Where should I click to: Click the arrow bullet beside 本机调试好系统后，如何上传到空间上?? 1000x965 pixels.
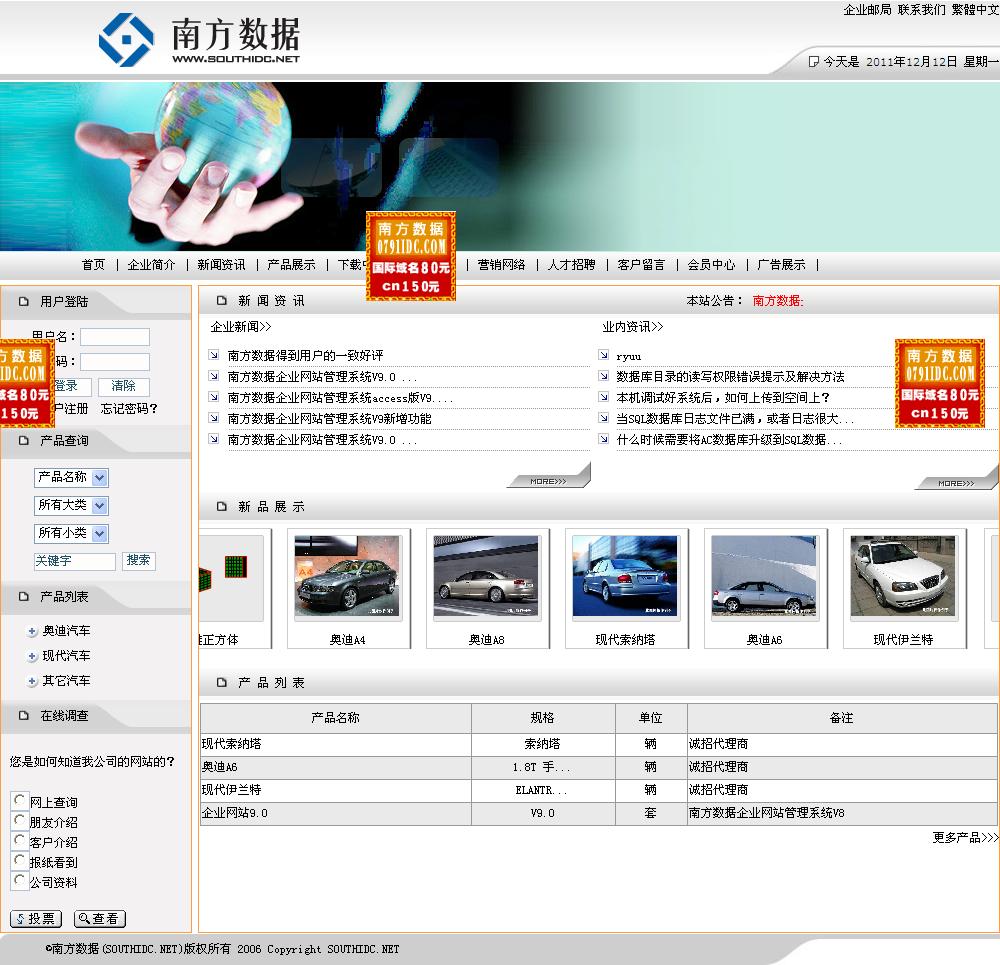[603, 397]
